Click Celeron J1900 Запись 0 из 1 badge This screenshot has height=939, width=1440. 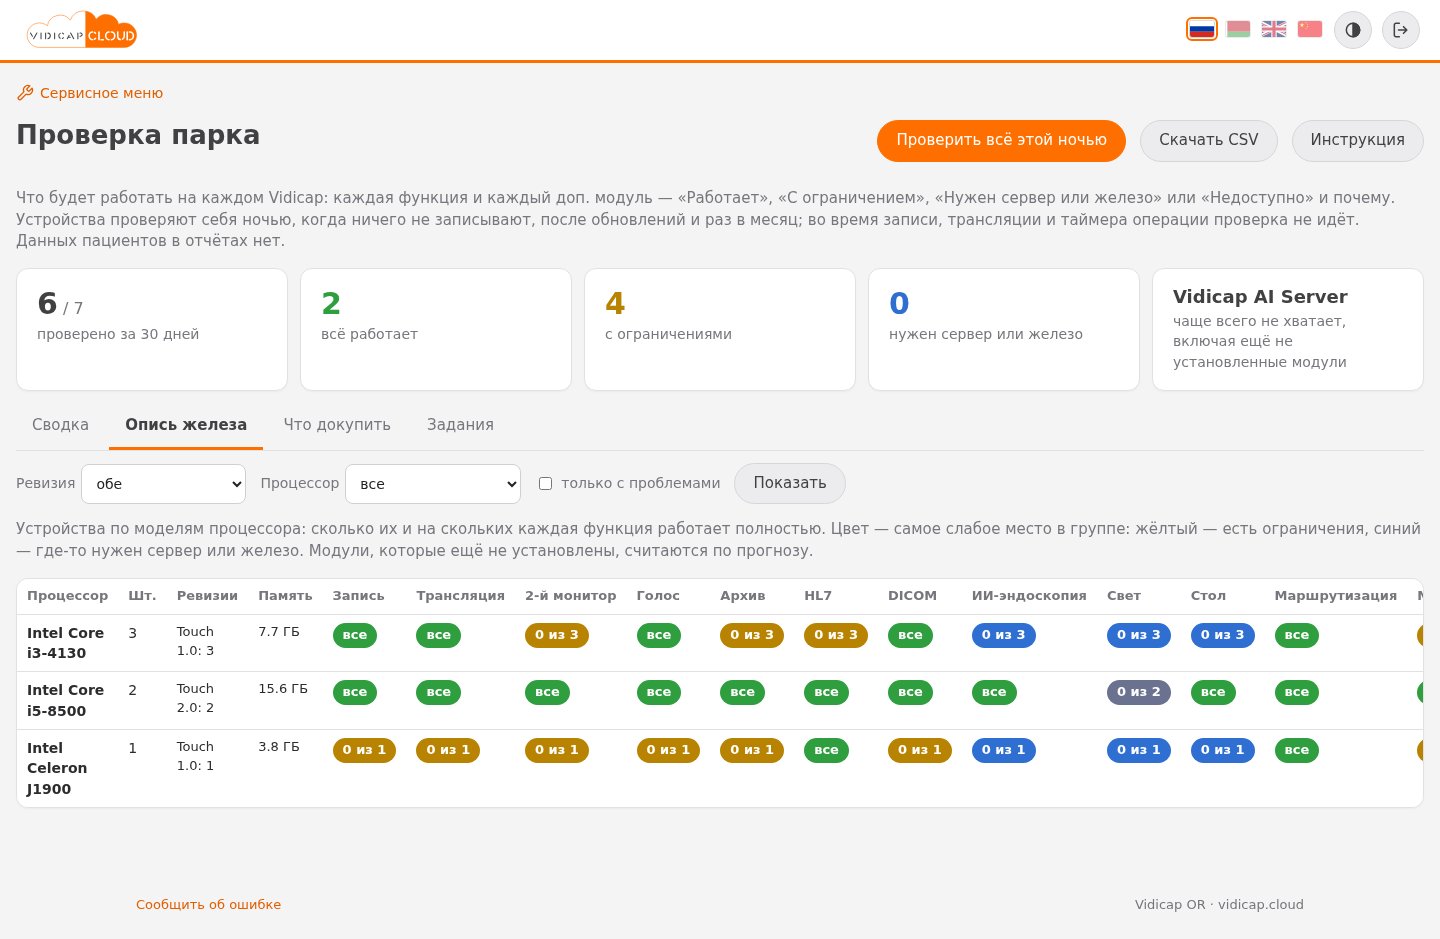pos(364,750)
